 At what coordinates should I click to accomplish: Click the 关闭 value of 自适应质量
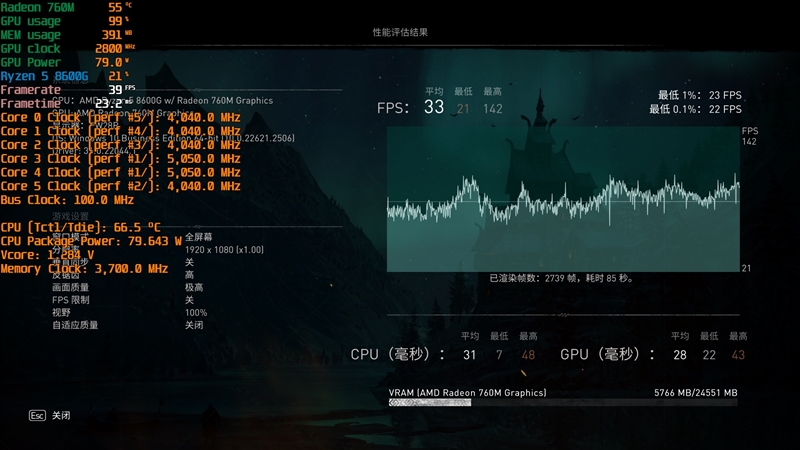click(x=194, y=325)
